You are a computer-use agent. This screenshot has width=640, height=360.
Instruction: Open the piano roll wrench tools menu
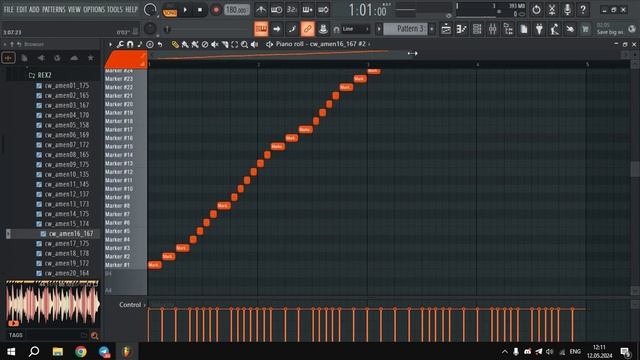pyautogui.click(x=120, y=44)
